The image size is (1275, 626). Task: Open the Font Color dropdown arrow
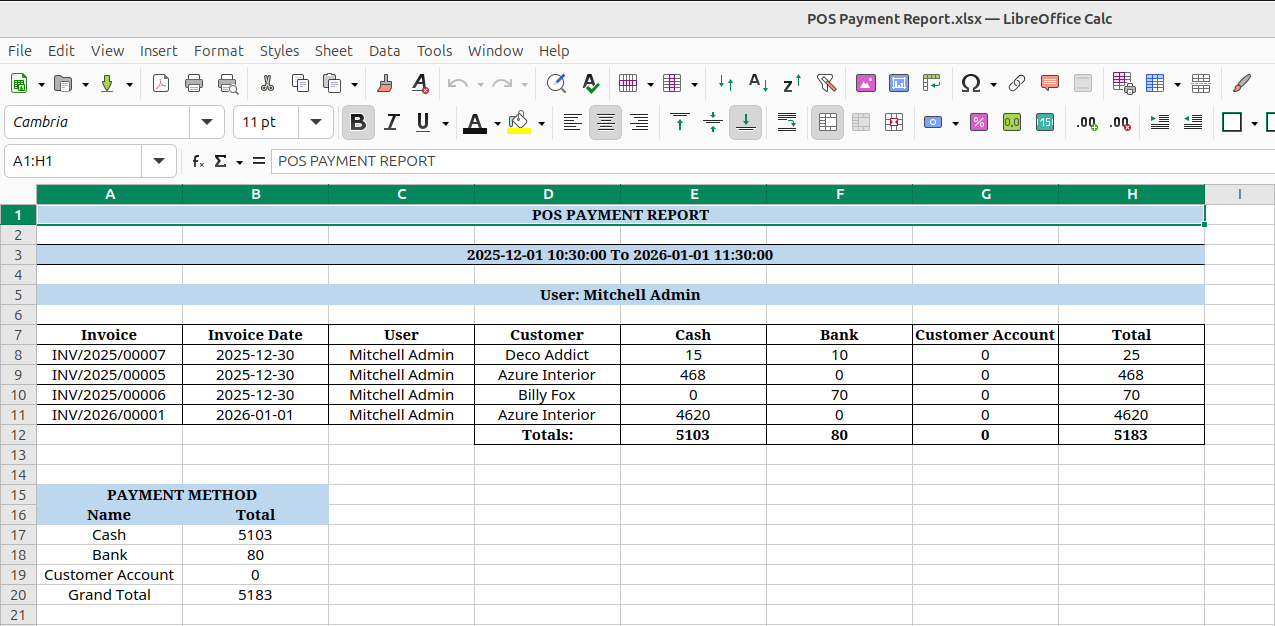pos(497,123)
